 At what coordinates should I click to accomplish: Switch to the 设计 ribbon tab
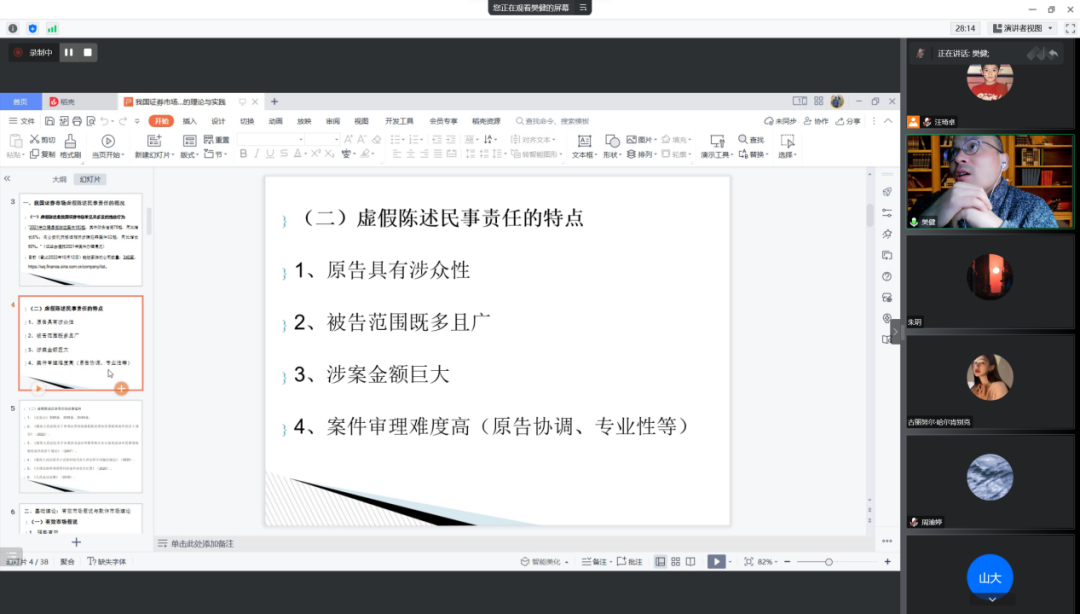tap(218, 121)
